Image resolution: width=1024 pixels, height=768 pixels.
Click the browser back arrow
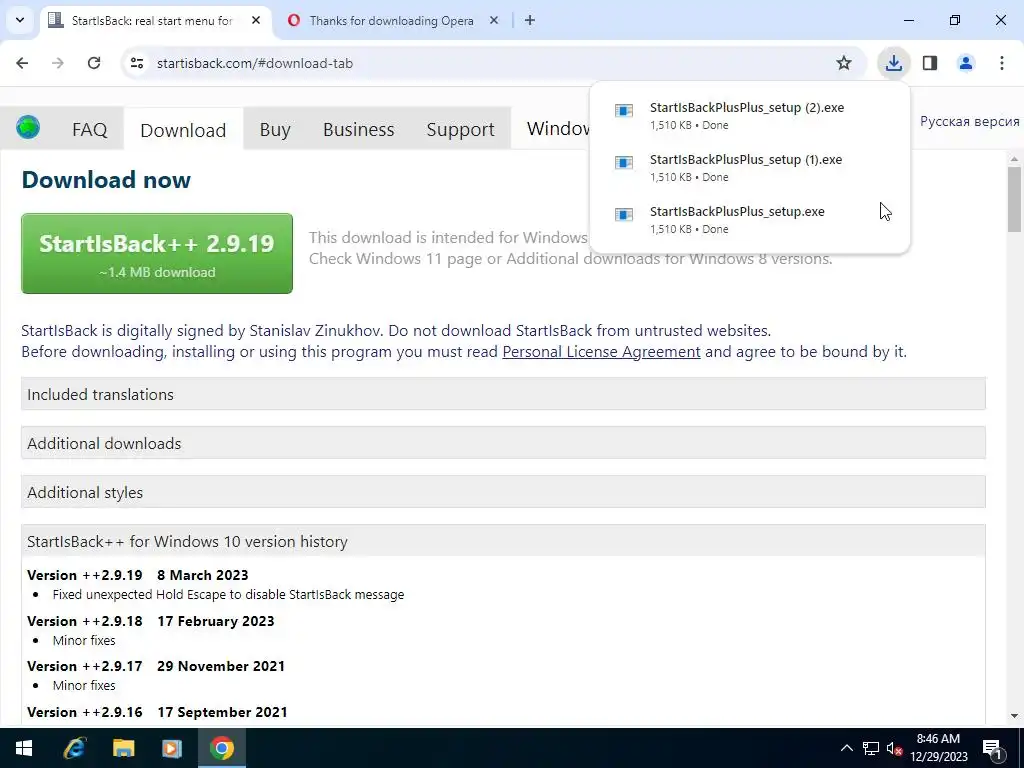pos(22,63)
